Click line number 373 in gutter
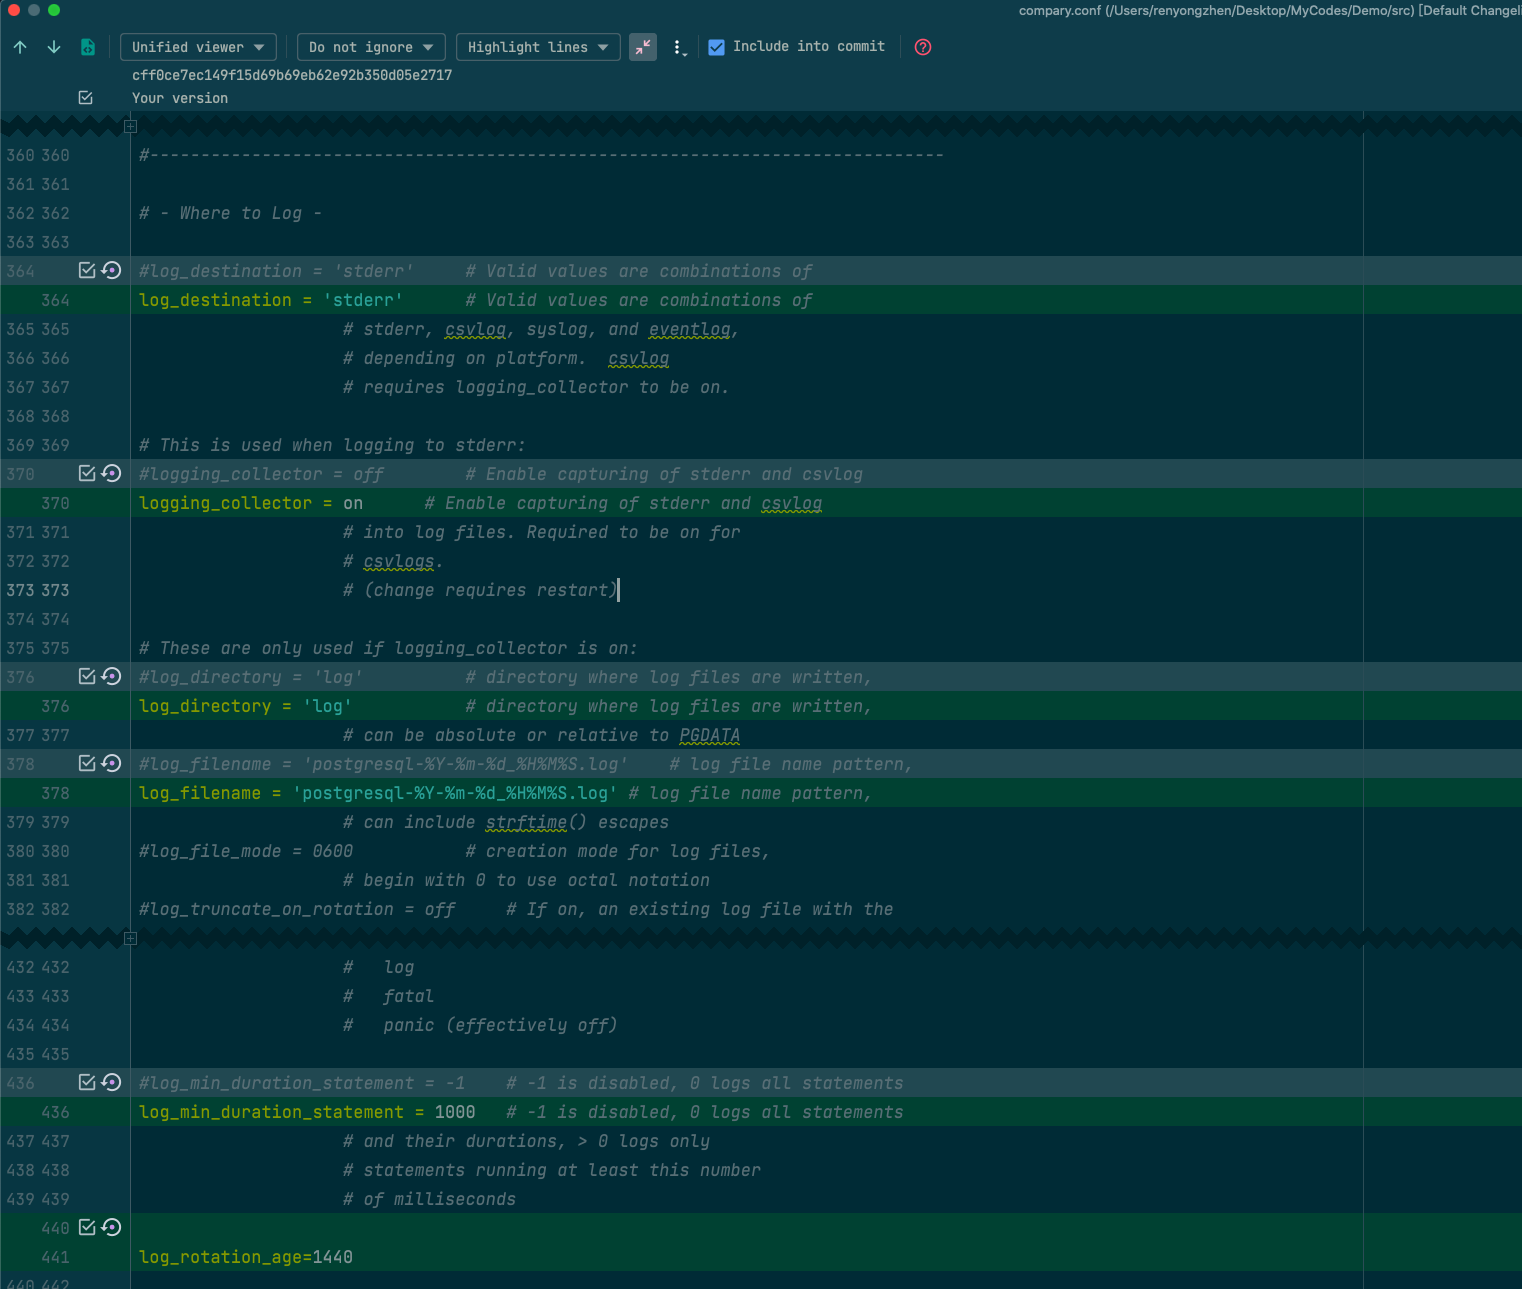Viewport: 1522px width, 1289px height. point(38,590)
